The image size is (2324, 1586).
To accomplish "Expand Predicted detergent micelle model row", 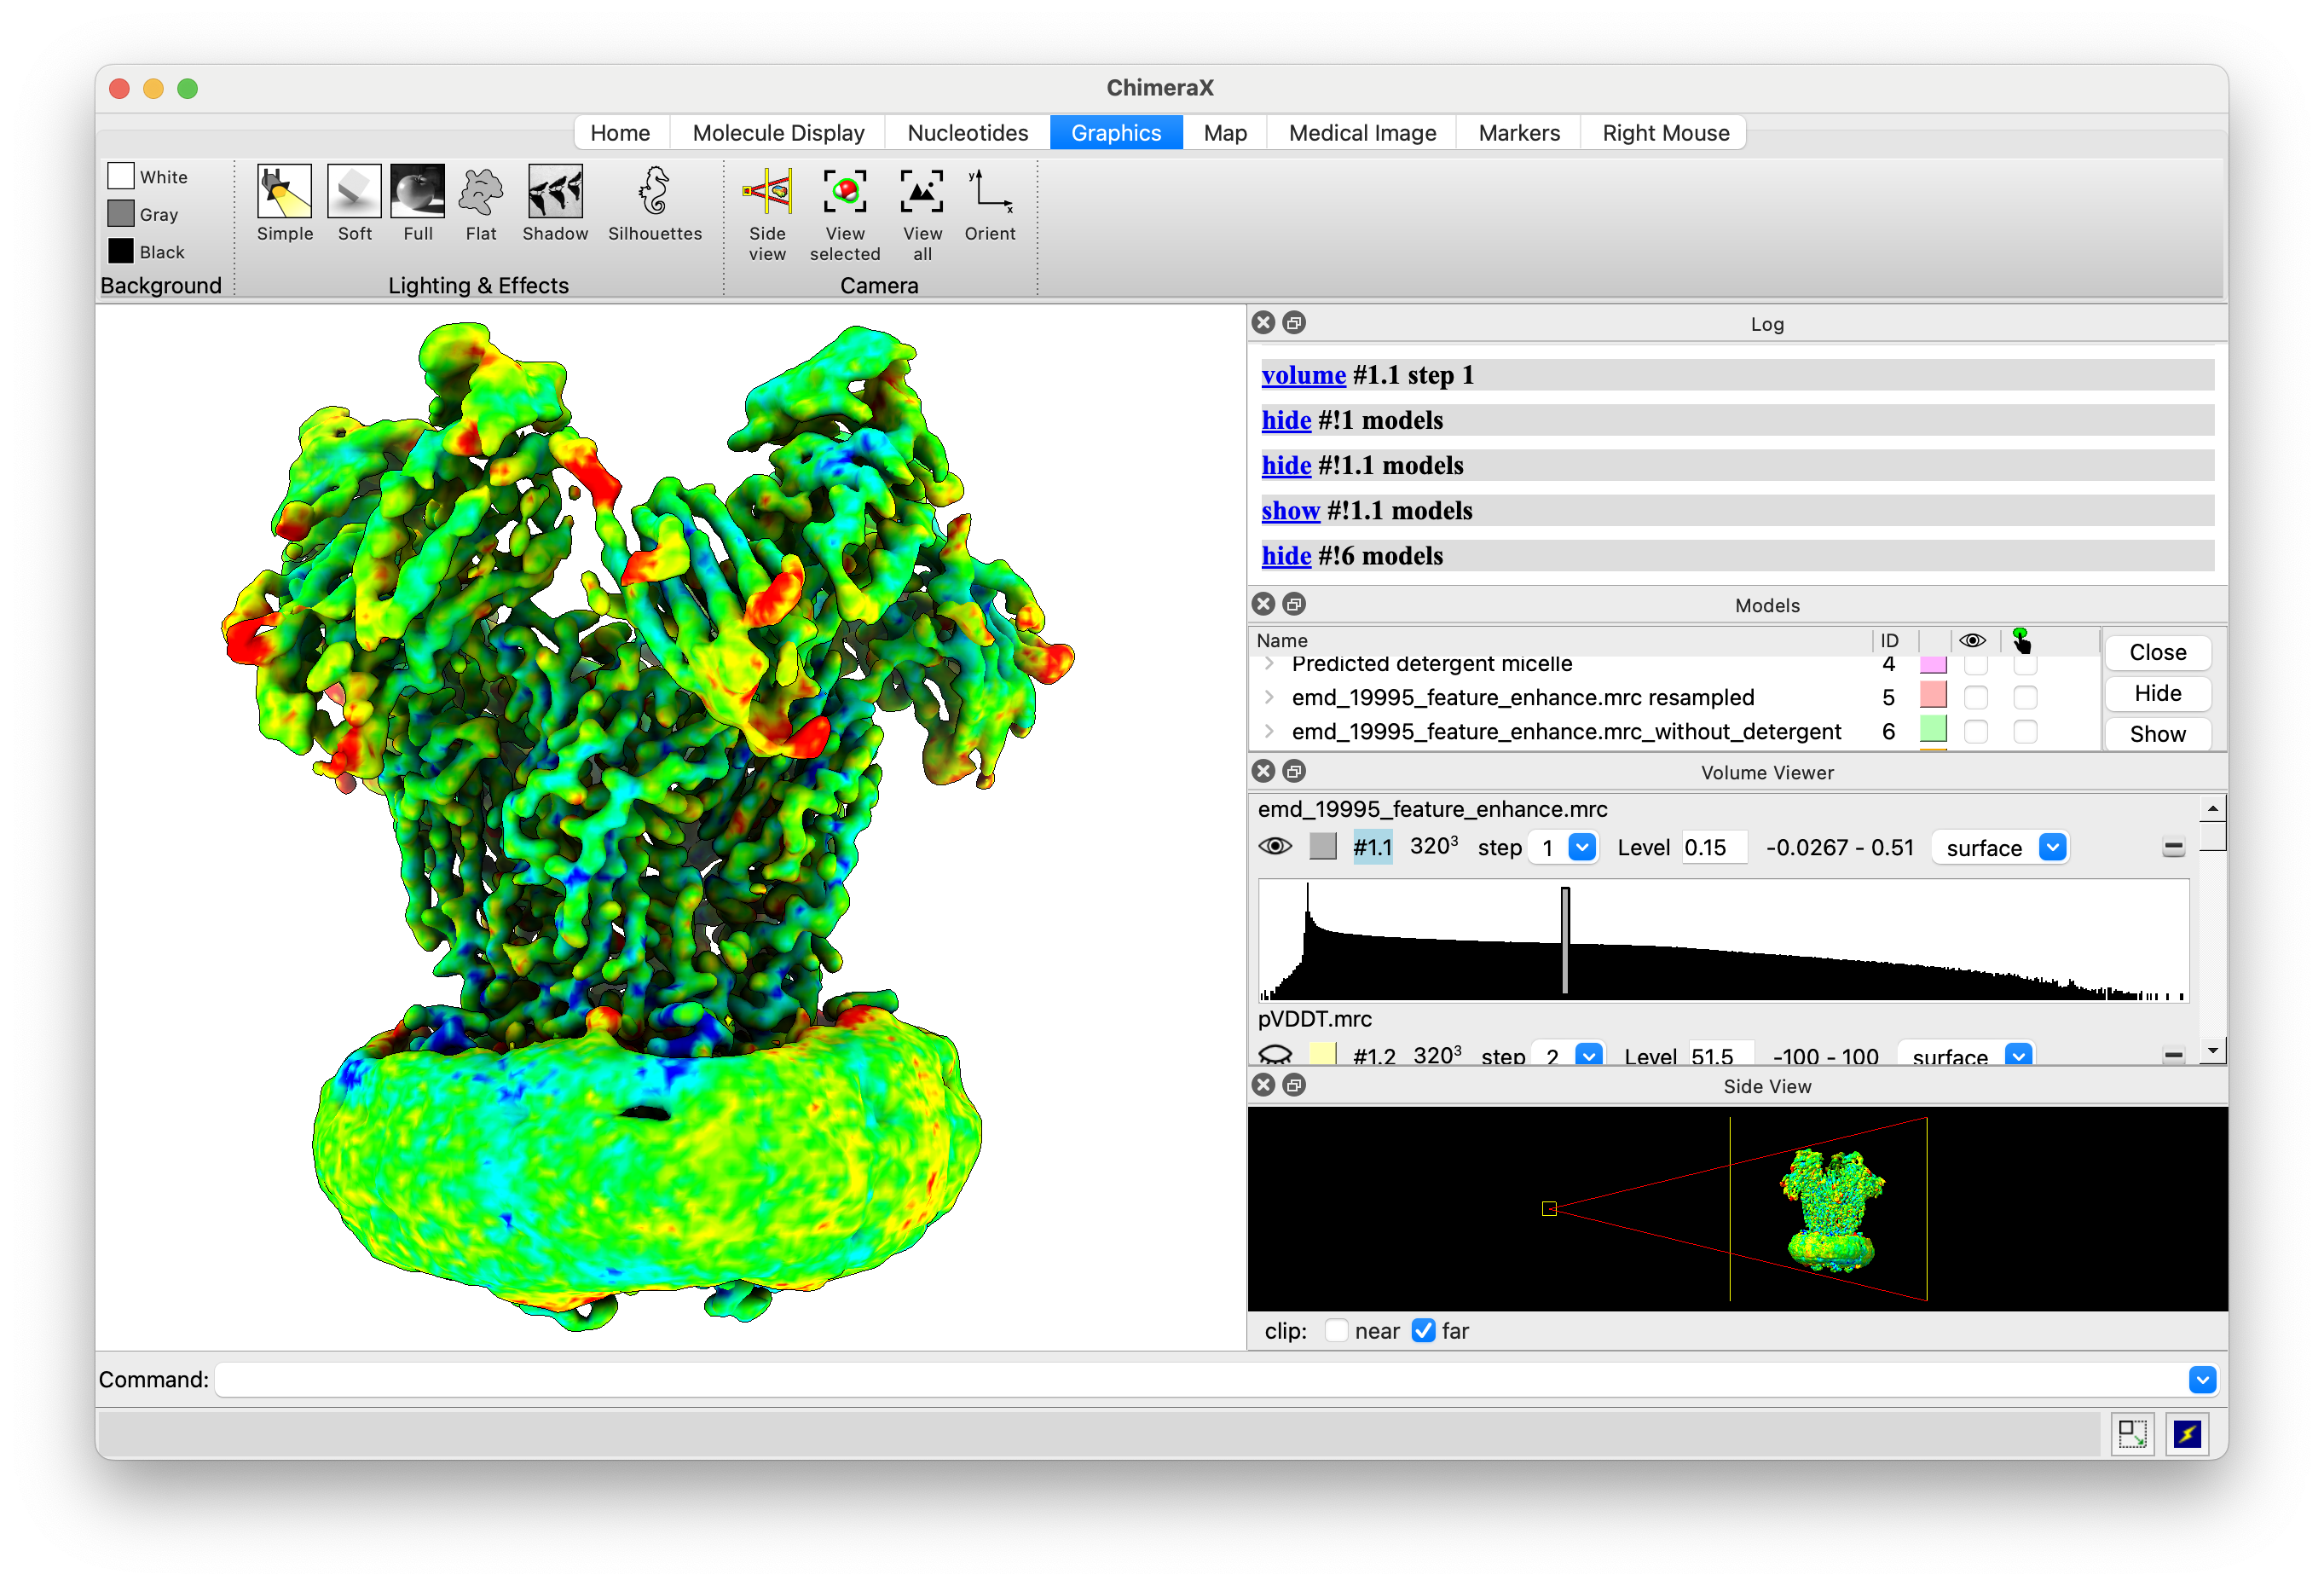I will (1269, 664).
